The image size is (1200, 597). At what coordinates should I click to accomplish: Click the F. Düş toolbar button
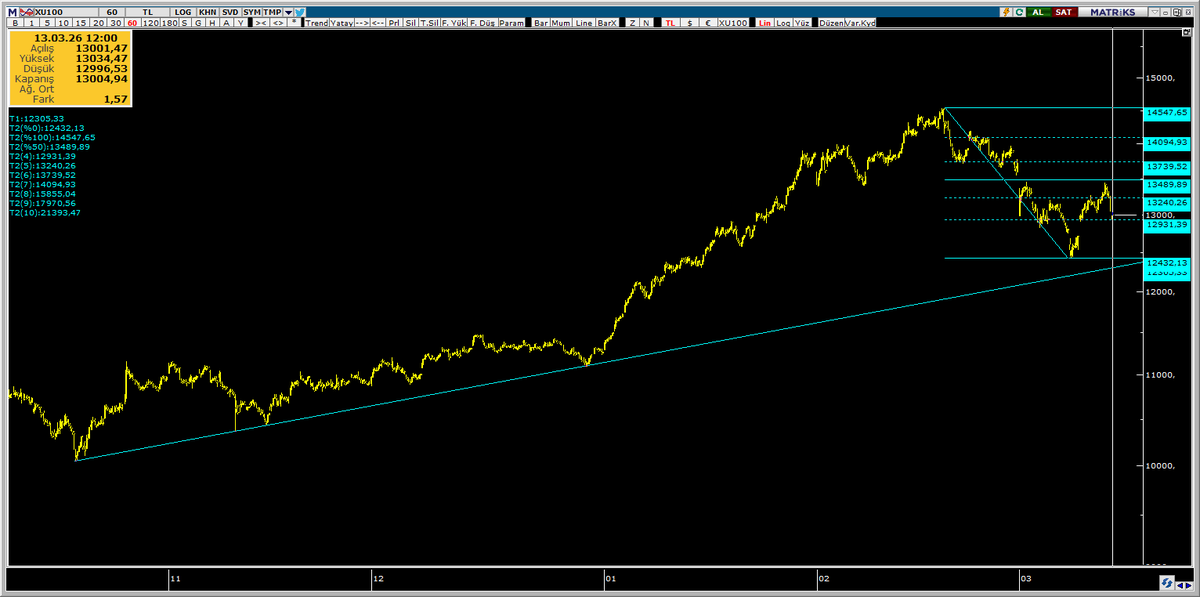pos(482,23)
